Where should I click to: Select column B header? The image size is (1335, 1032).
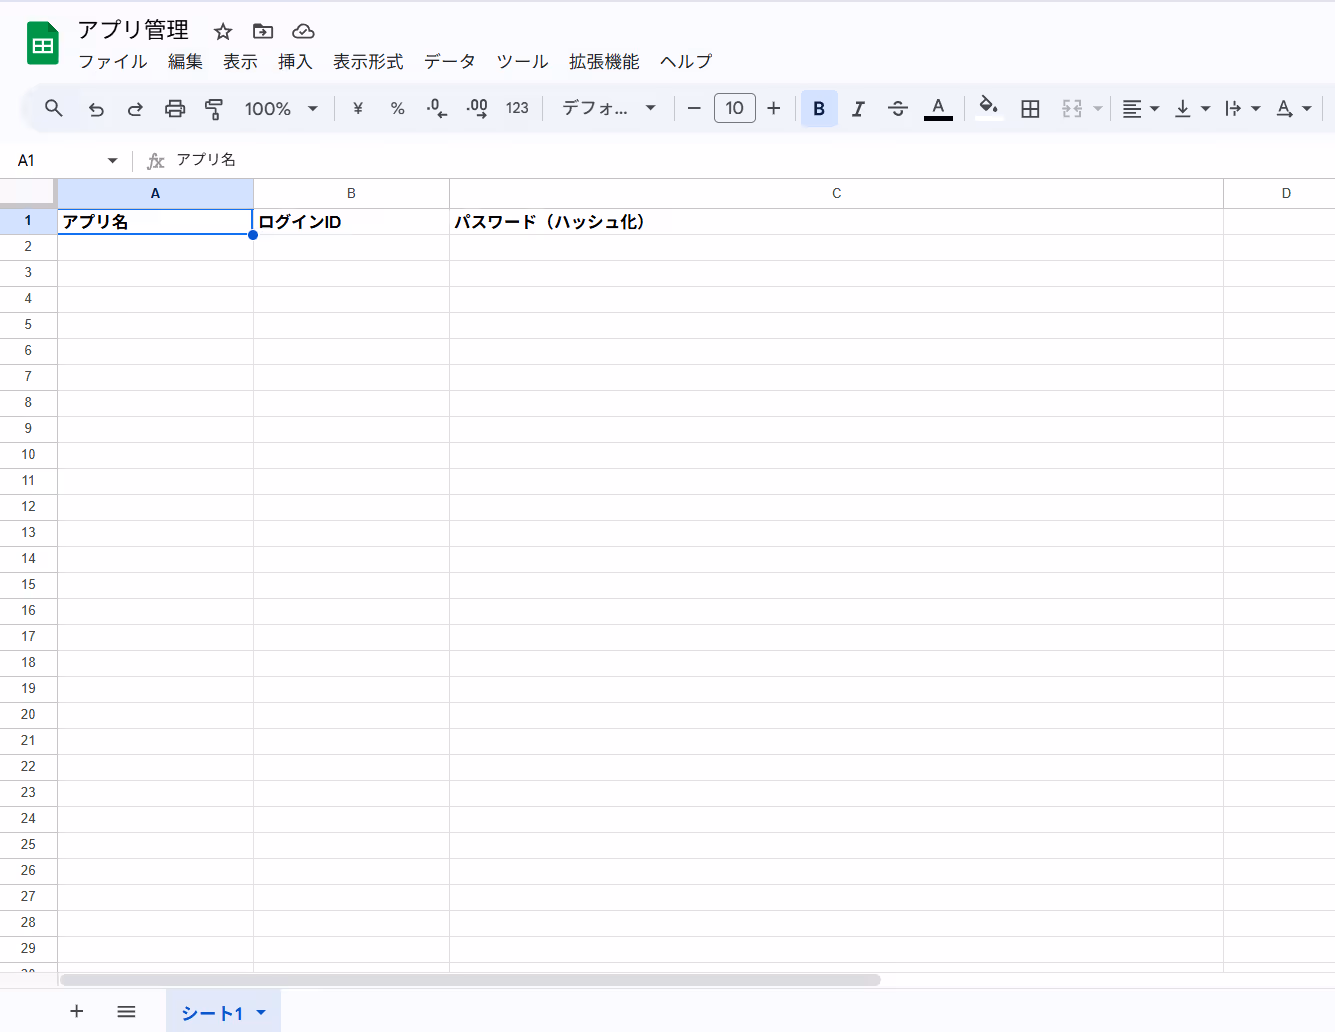coord(351,193)
